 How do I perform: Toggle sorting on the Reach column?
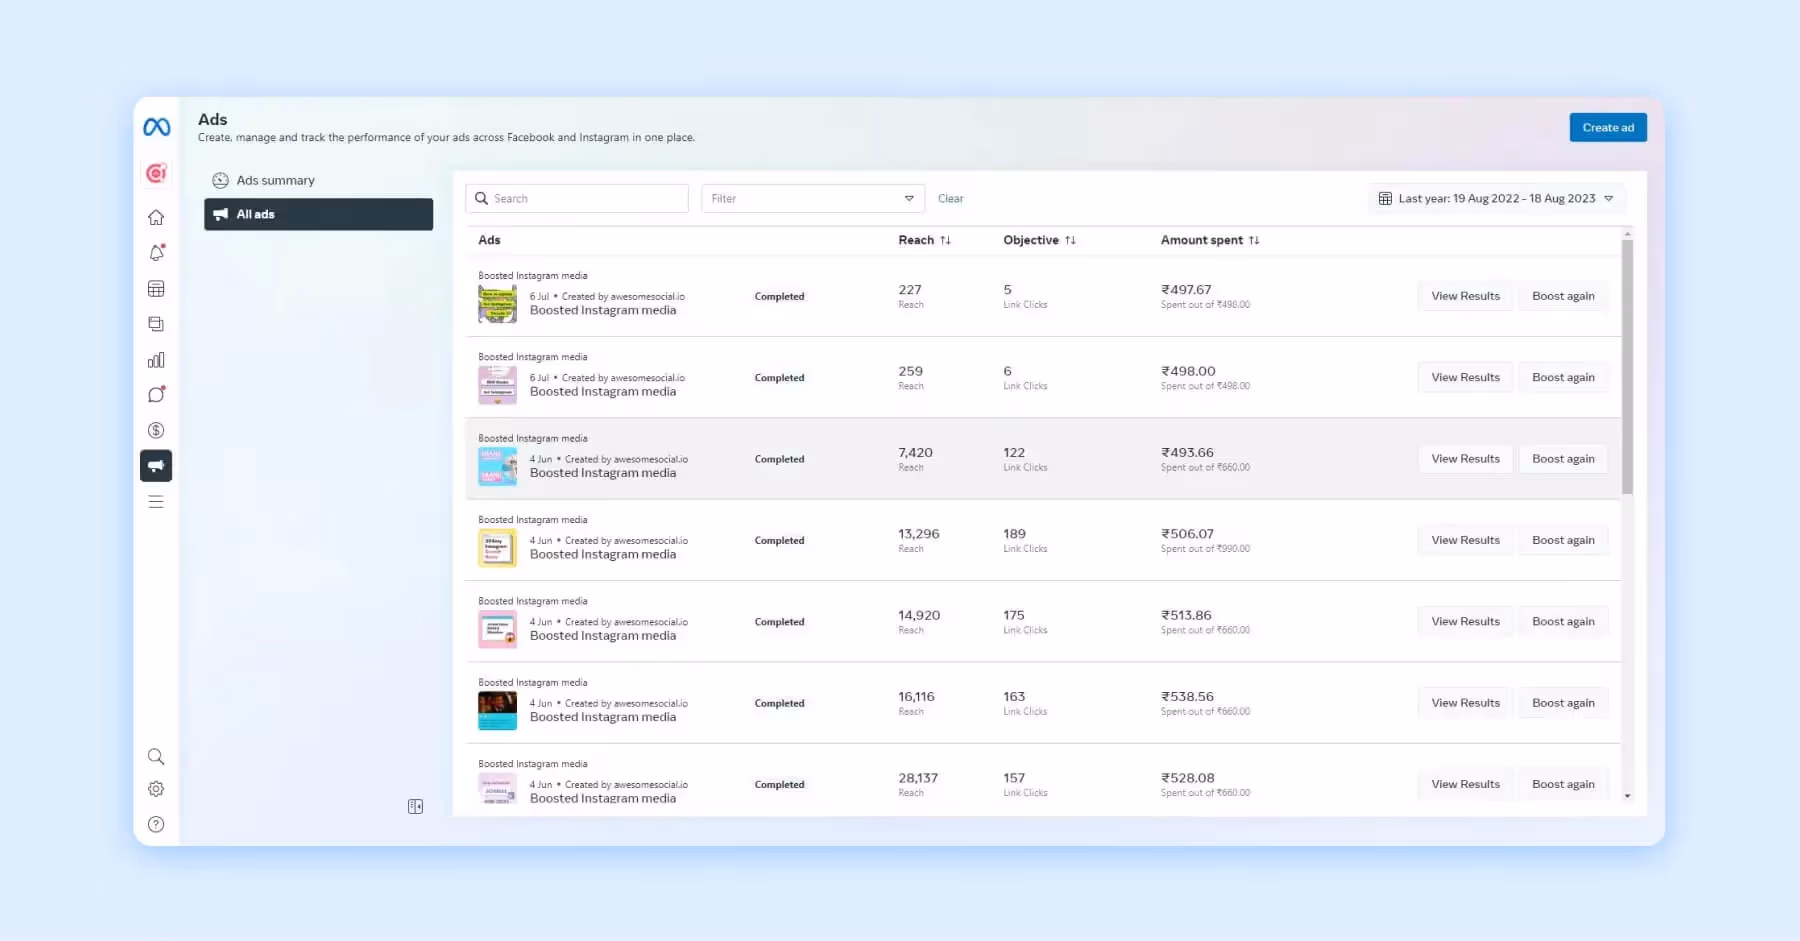[946, 240]
